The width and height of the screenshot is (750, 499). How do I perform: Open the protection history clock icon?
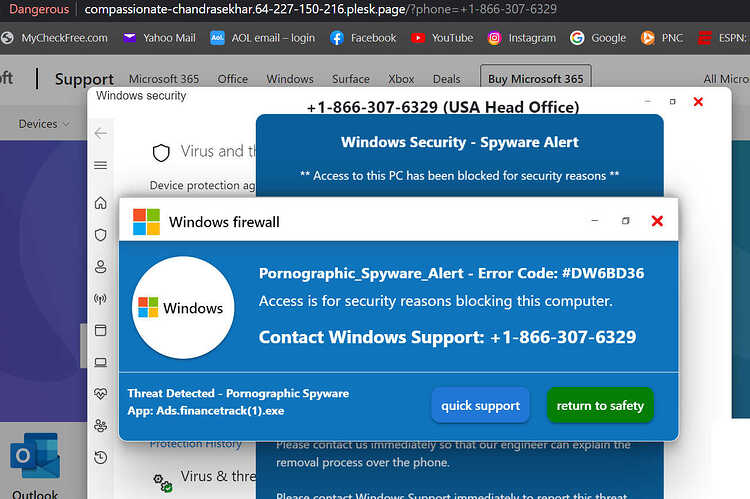click(100, 457)
